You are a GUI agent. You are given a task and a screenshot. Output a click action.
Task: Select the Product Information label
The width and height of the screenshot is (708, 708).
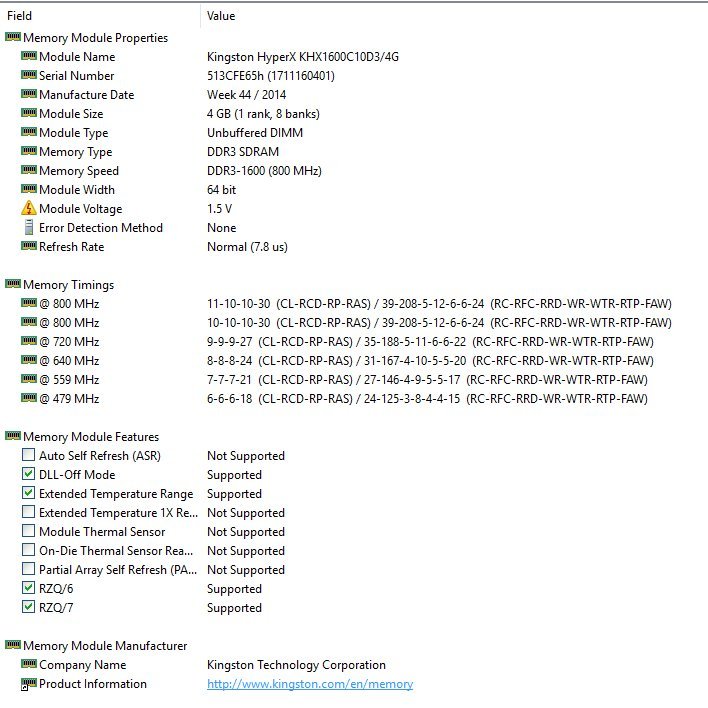(93, 684)
